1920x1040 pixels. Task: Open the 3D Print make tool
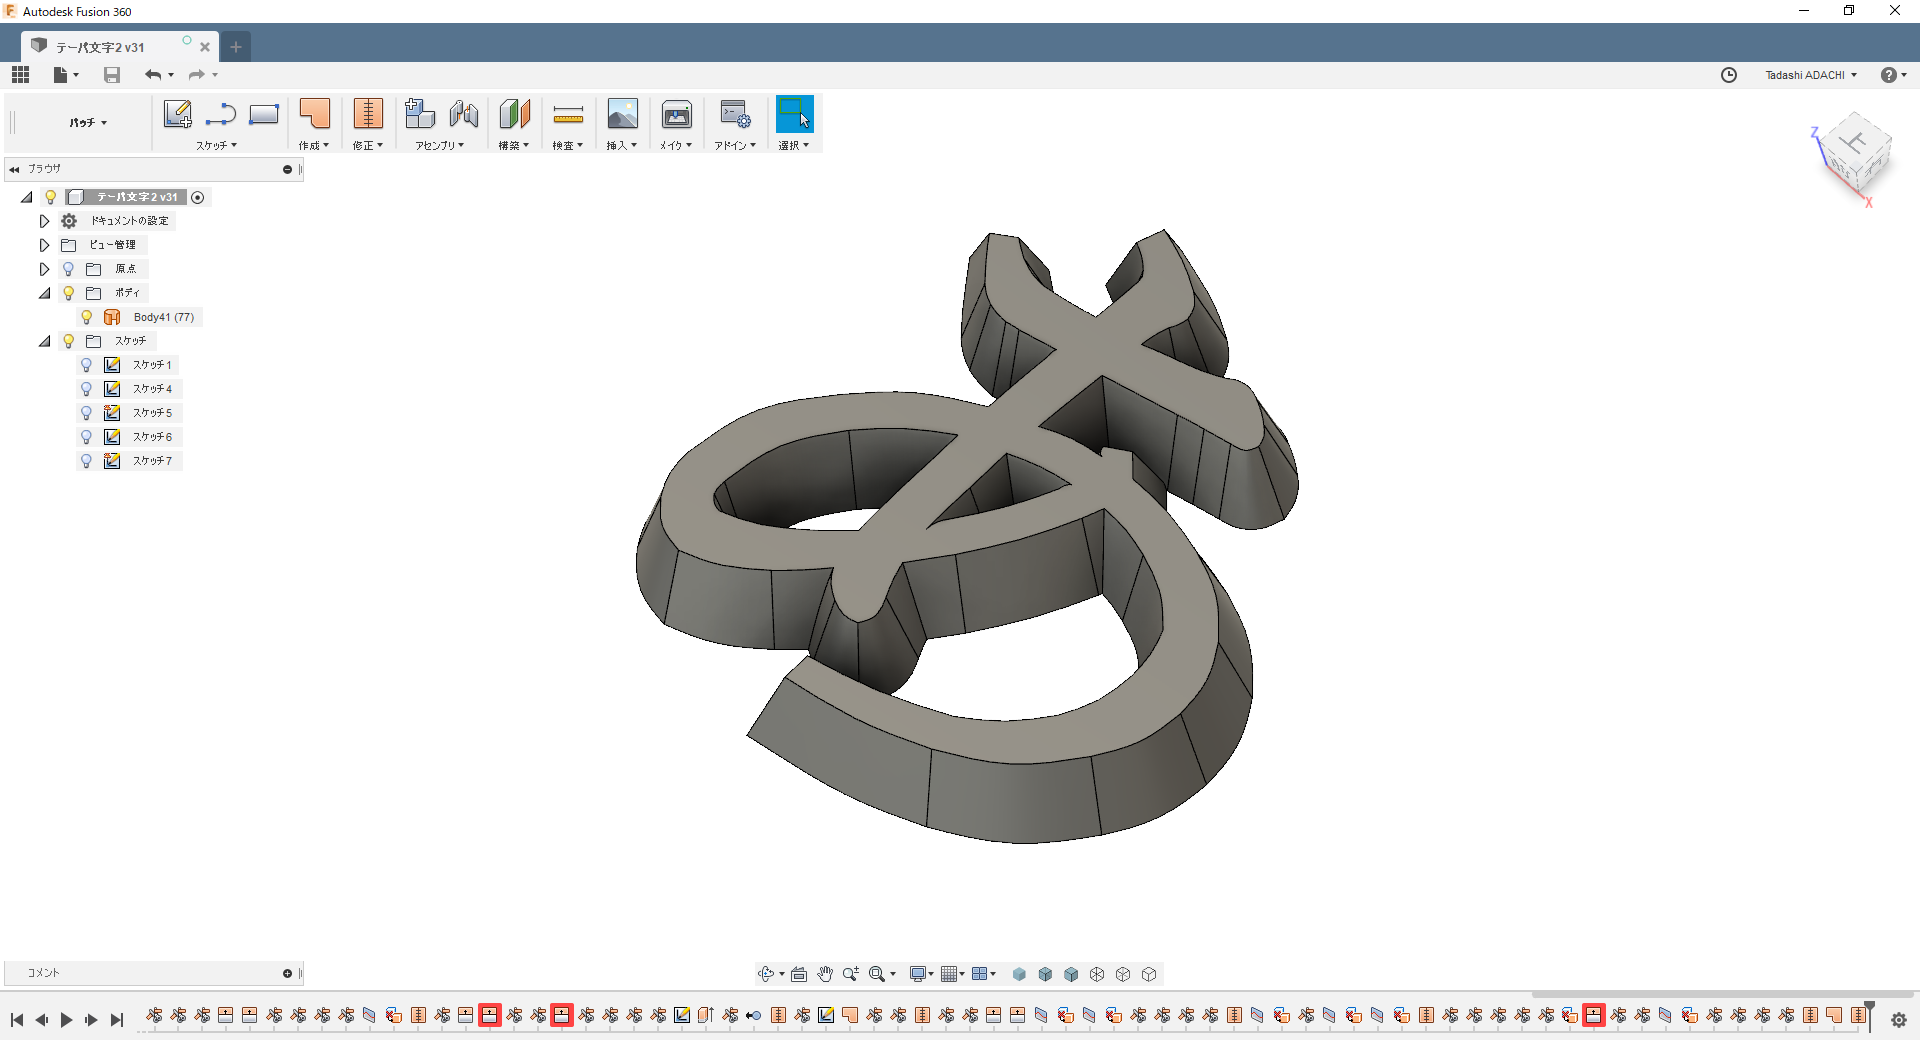[676, 114]
